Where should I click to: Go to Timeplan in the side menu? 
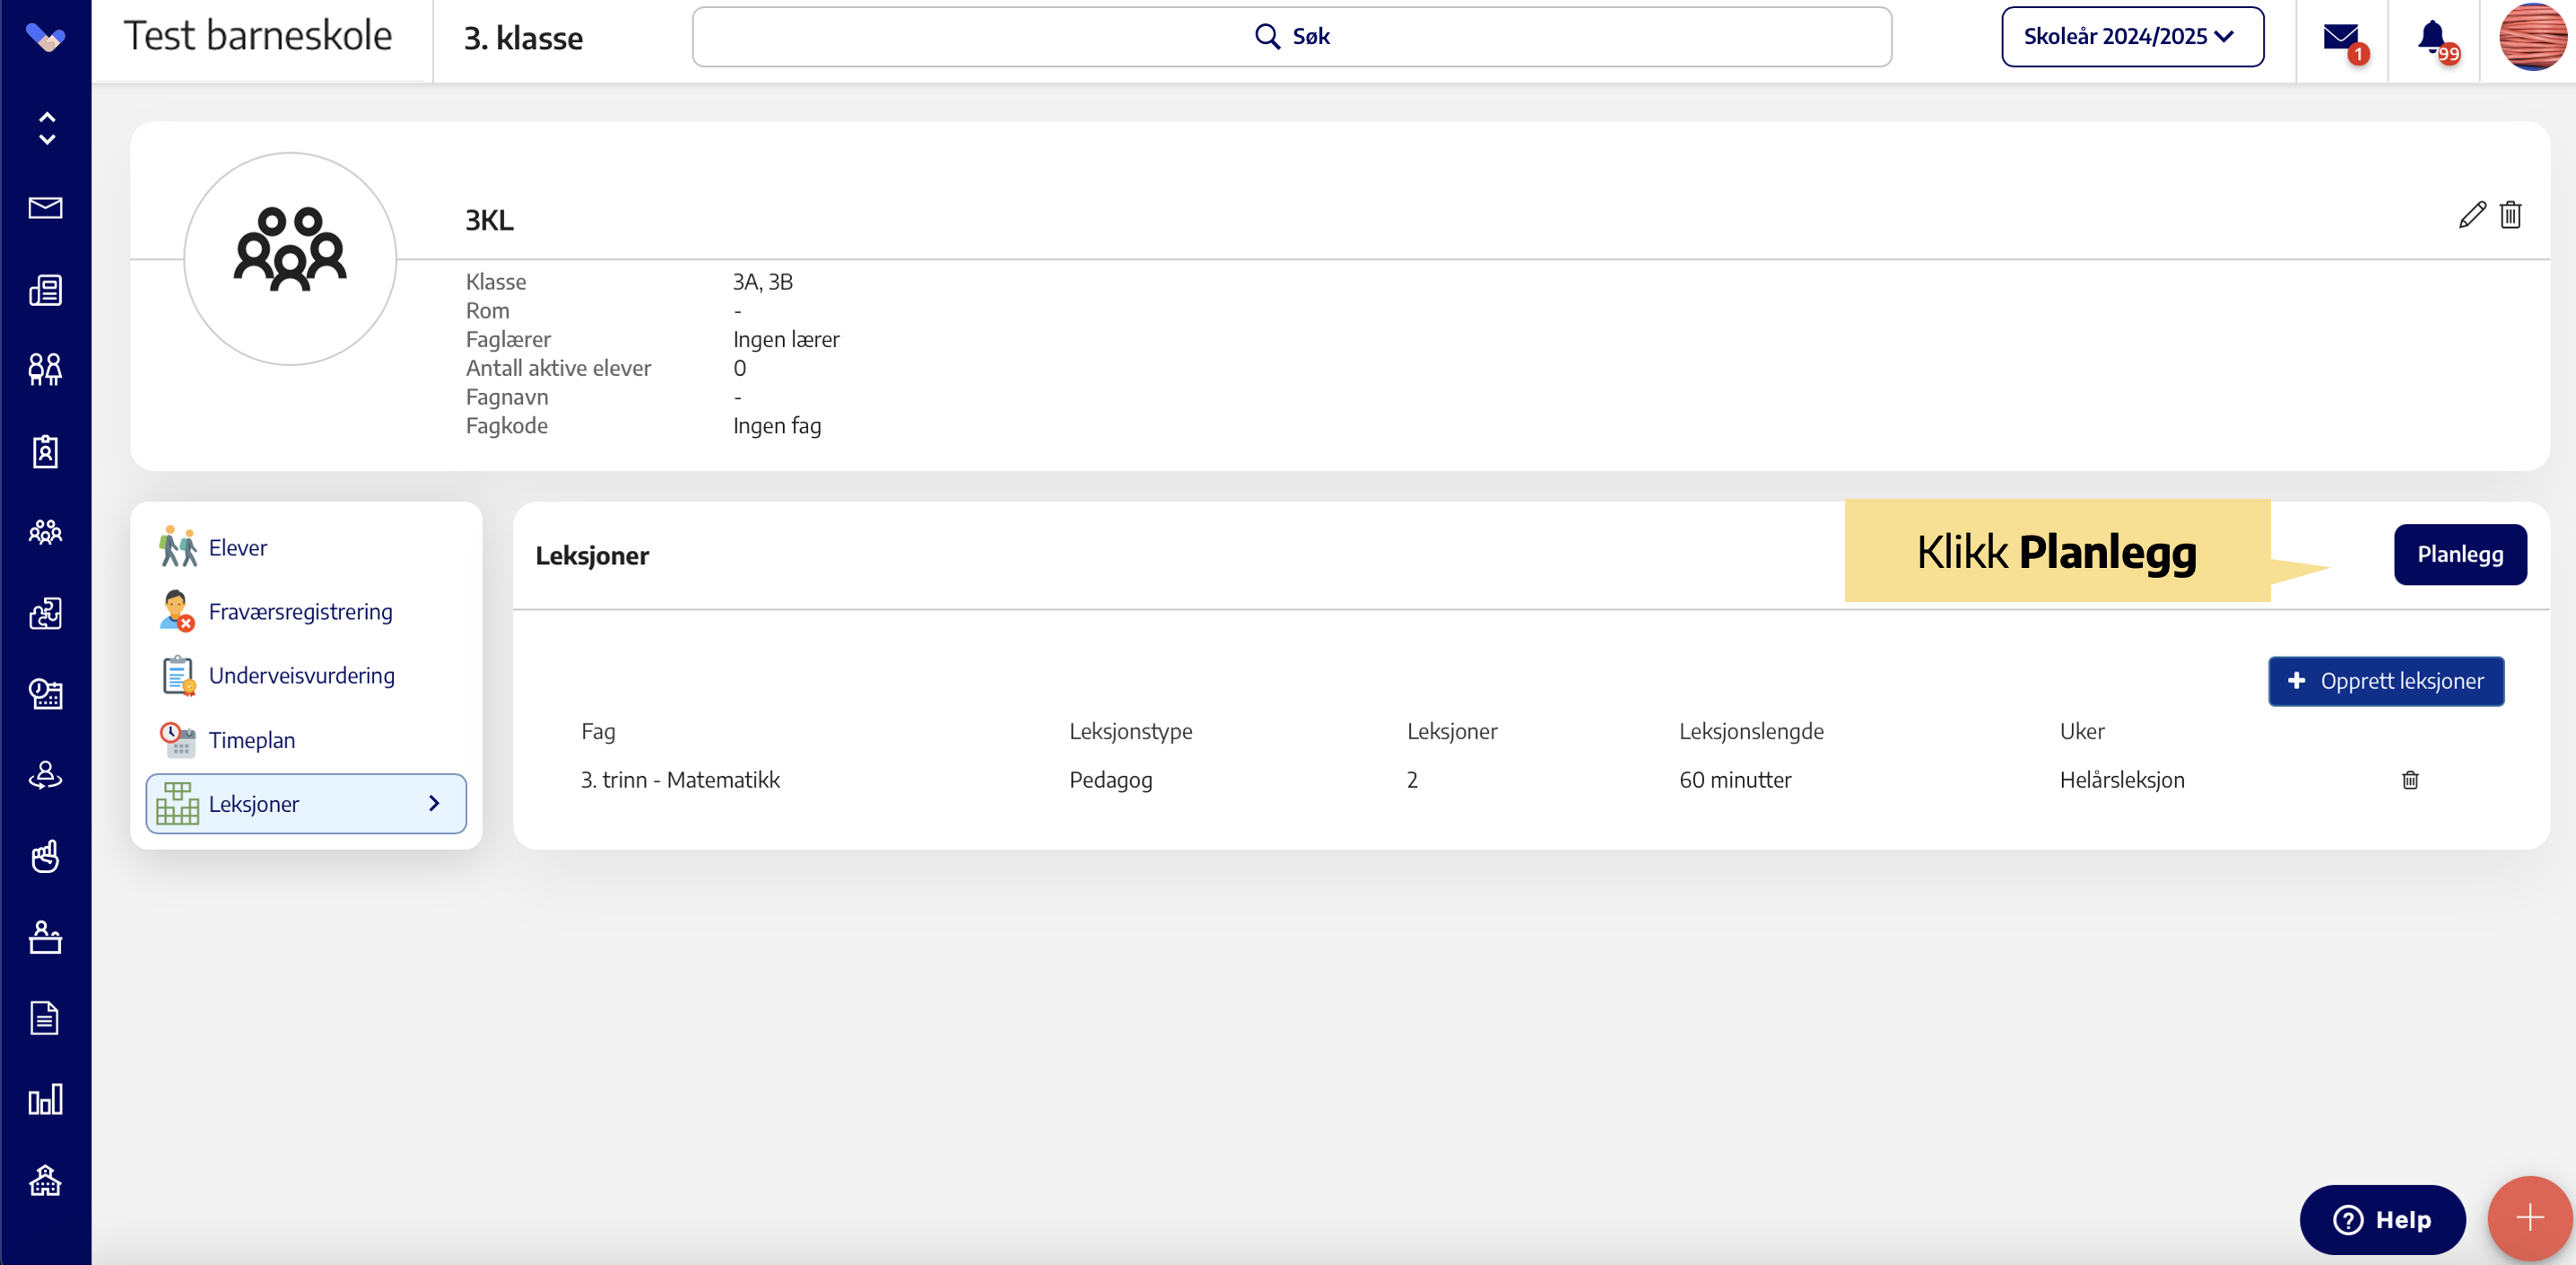pos(251,740)
